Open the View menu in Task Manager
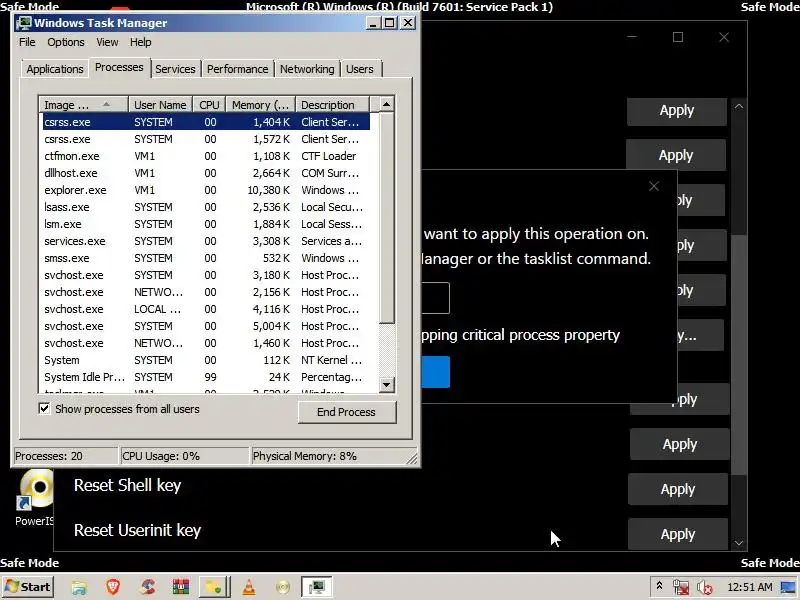 pyautogui.click(x=107, y=42)
